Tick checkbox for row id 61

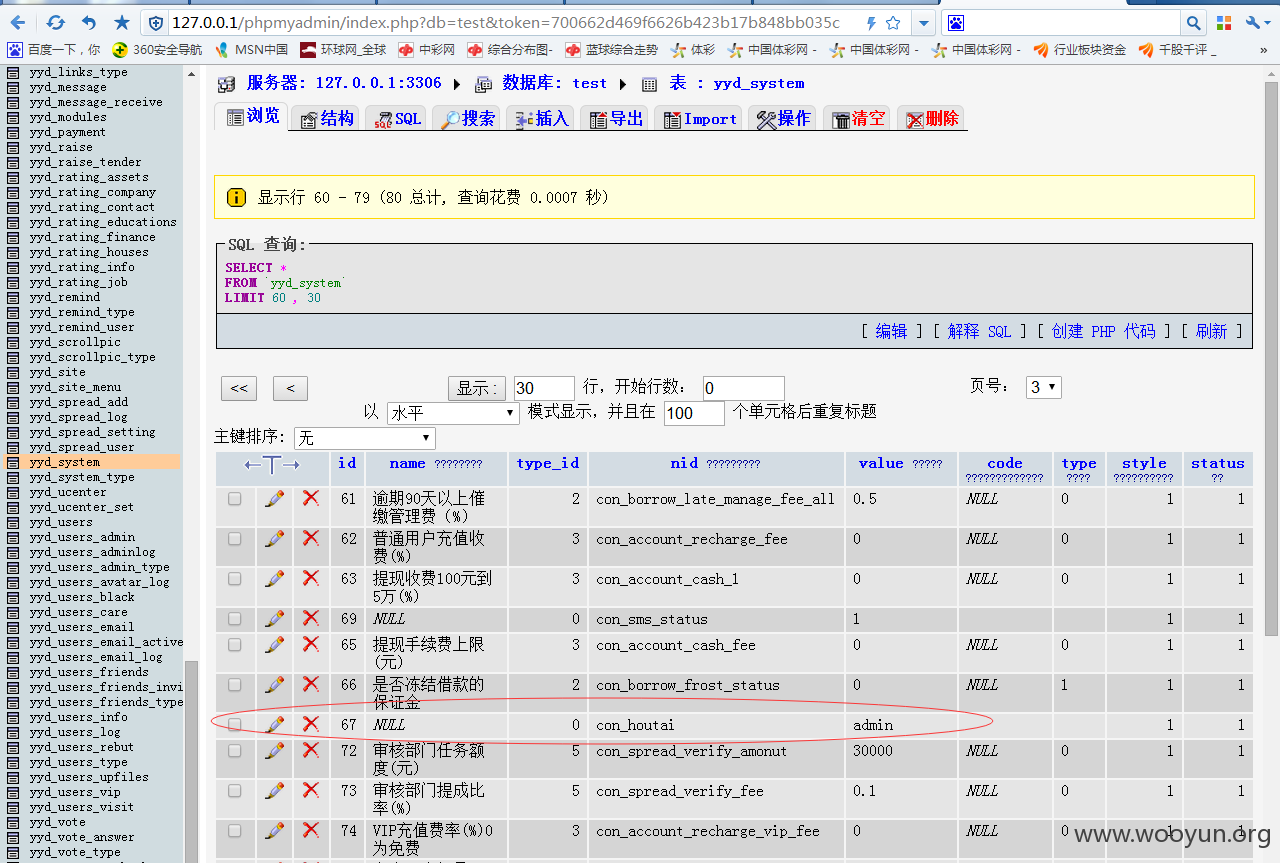tap(234, 498)
